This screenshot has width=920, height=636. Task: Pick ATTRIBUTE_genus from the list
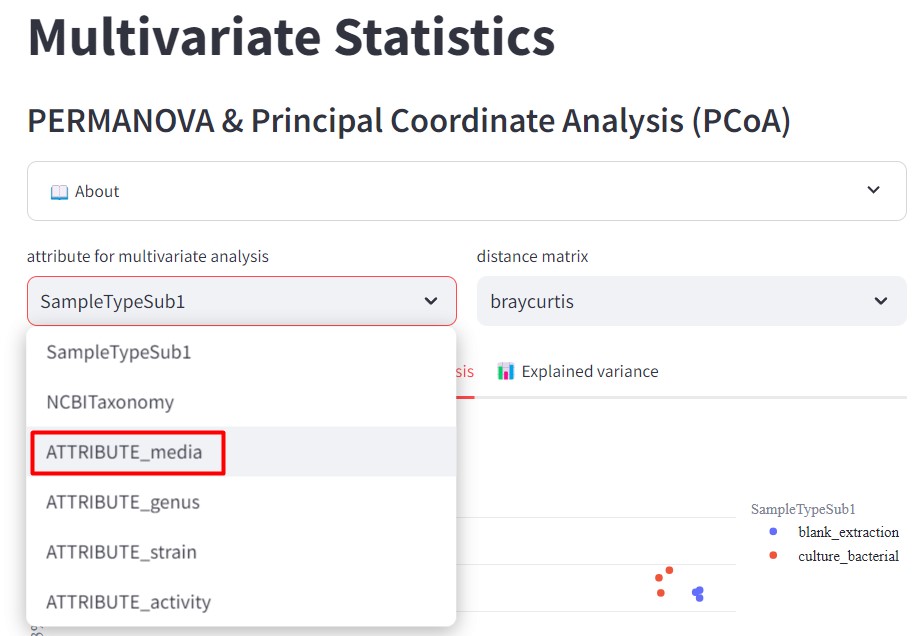point(123,502)
